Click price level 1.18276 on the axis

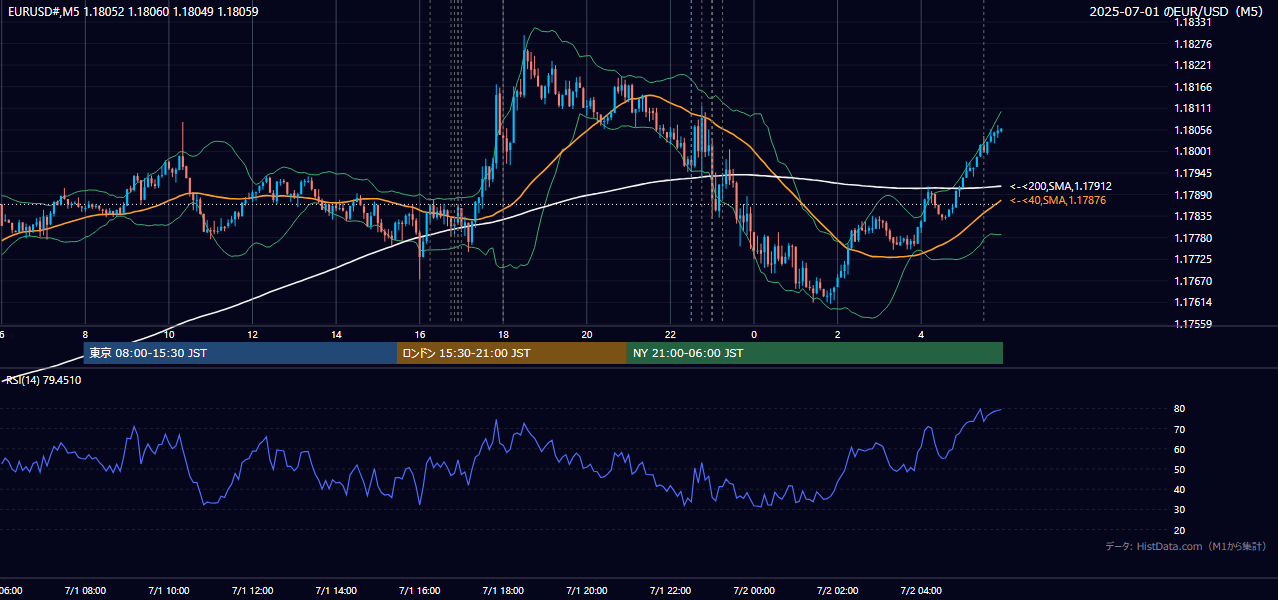[1192, 44]
